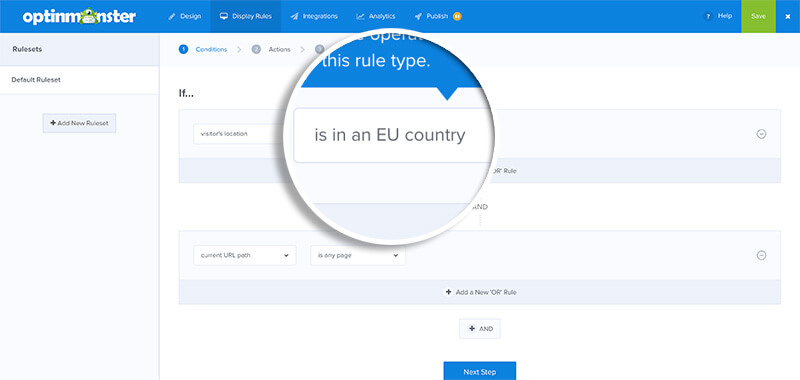Click the step 2 circle icon
The image size is (800, 380).
[x=256, y=49]
